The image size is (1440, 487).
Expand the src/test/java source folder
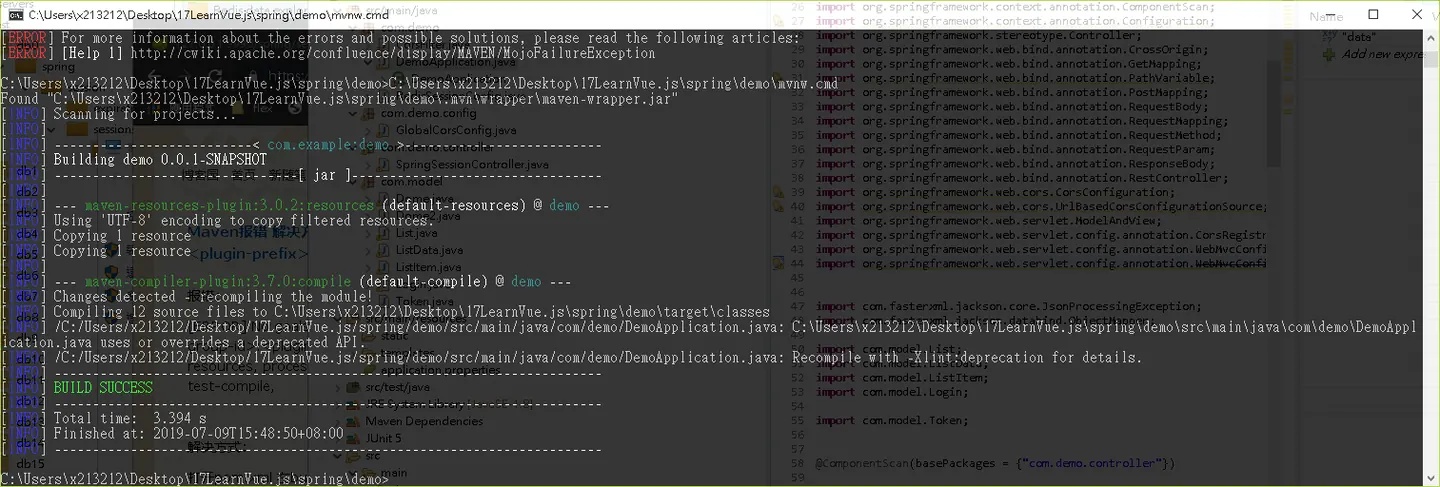(x=397, y=387)
